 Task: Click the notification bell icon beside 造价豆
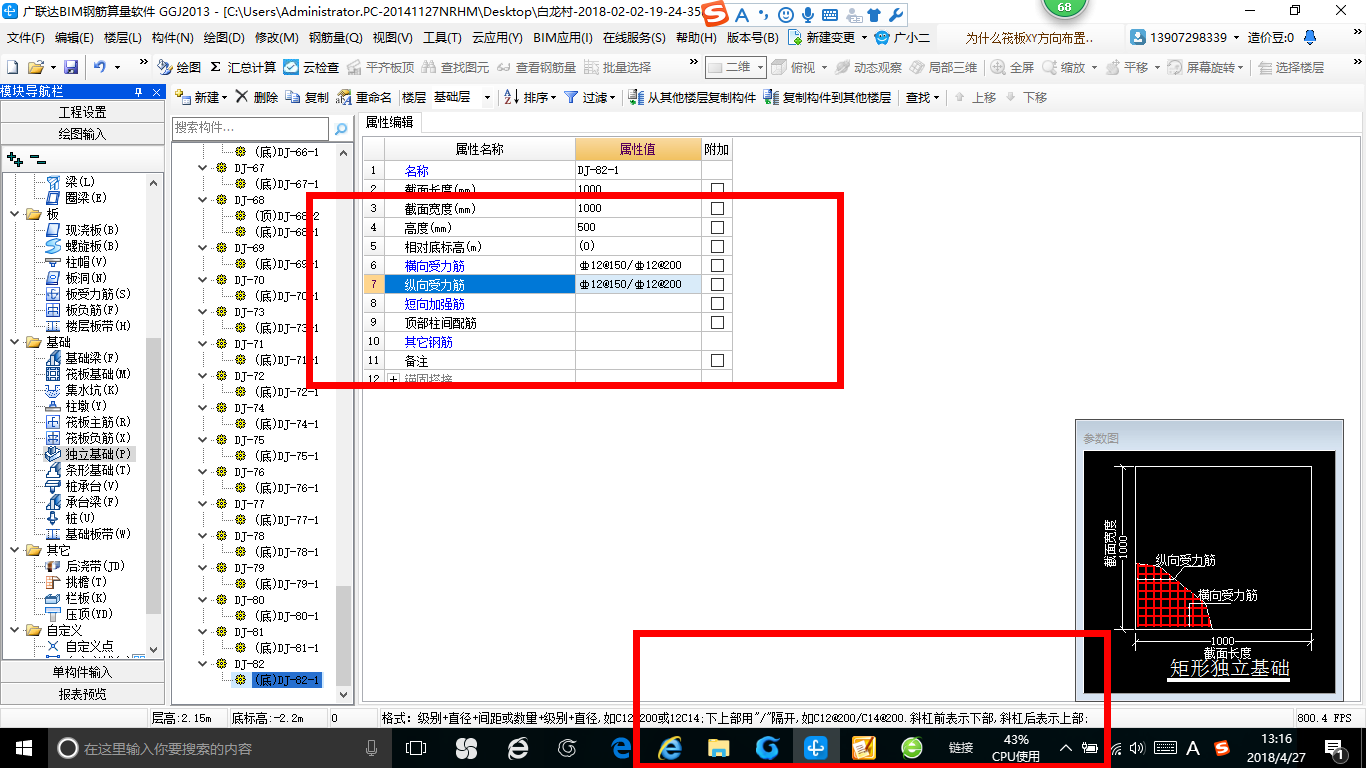click(x=1311, y=37)
